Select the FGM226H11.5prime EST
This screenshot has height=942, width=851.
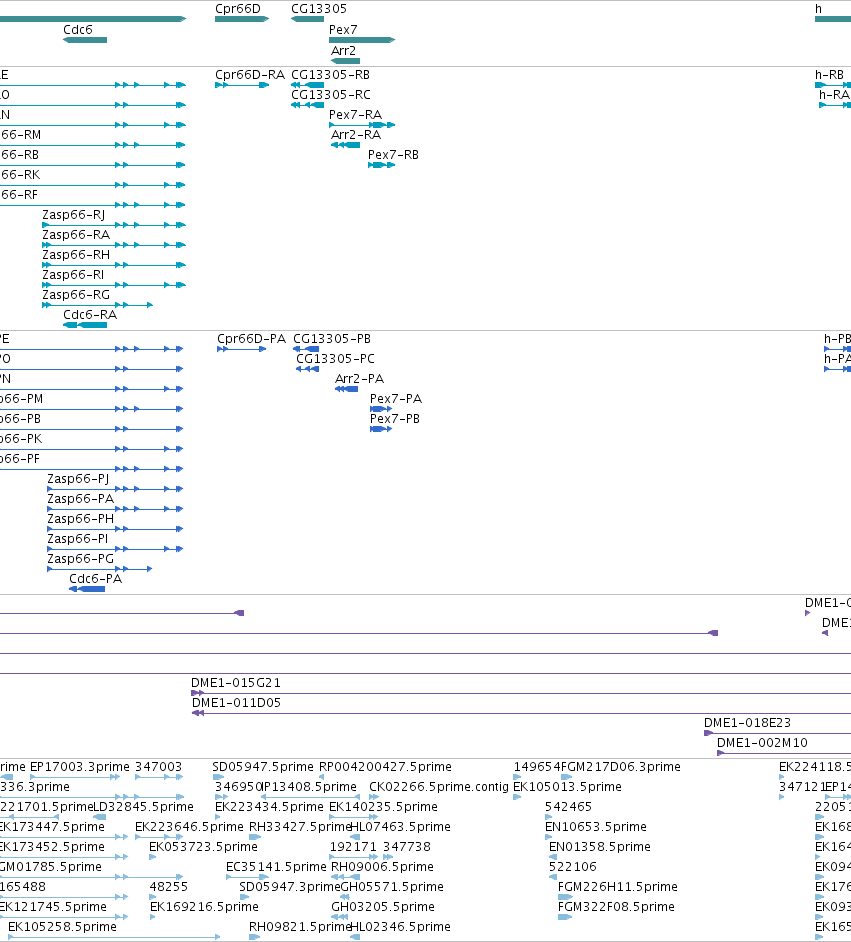click(x=565, y=897)
